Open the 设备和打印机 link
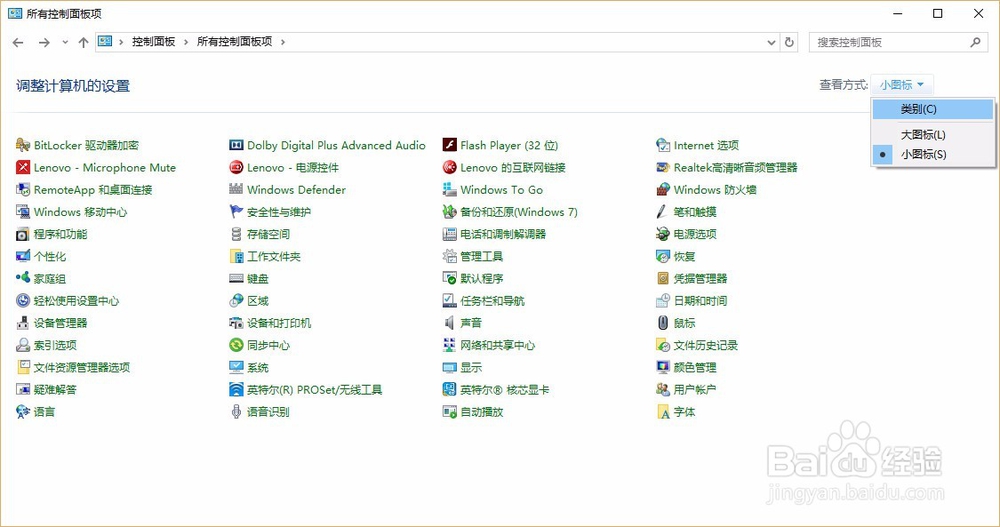1000x527 pixels. click(x=279, y=323)
